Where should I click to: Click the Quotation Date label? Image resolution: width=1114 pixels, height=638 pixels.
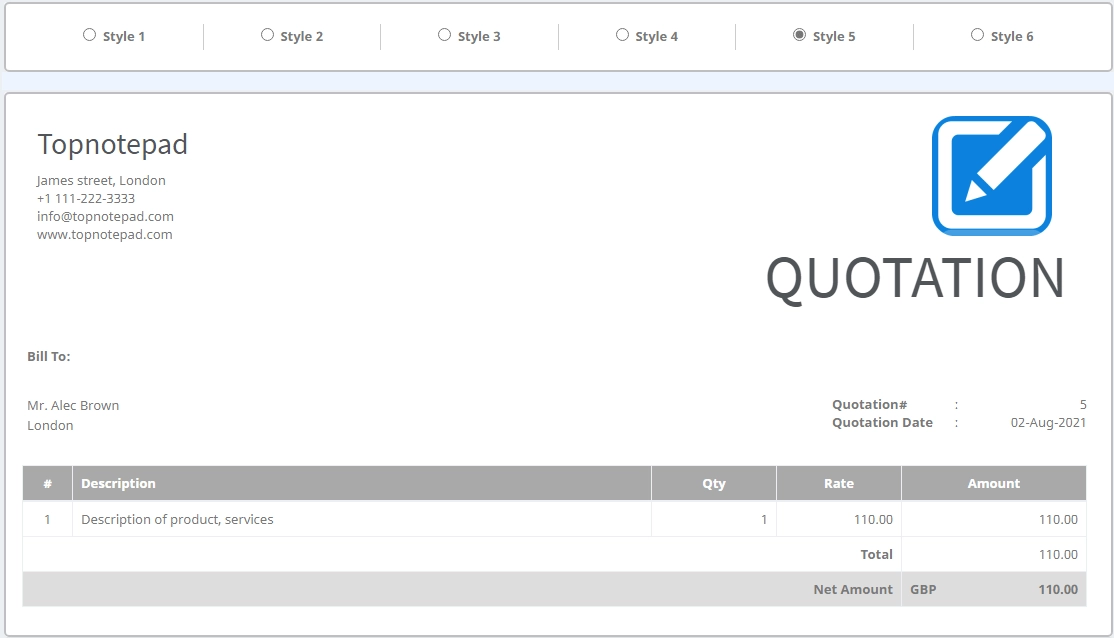882,423
